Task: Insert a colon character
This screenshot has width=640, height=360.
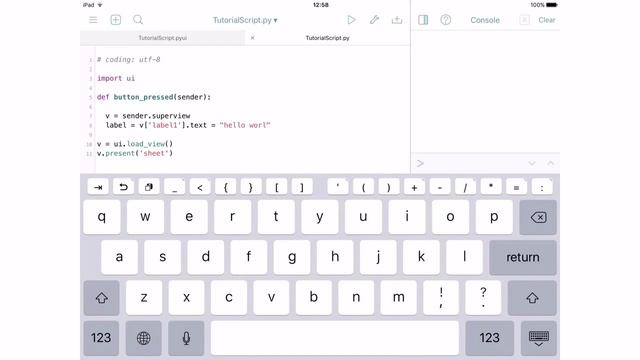Action: 542,187
